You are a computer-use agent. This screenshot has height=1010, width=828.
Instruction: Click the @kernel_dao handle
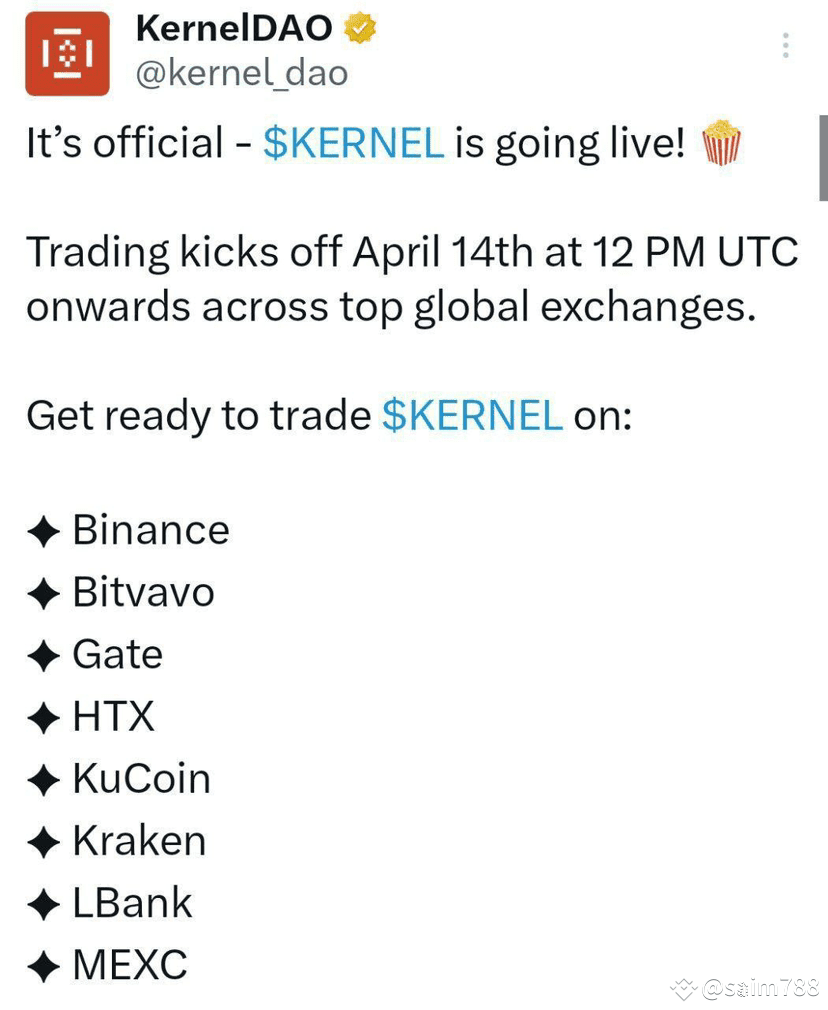243,72
